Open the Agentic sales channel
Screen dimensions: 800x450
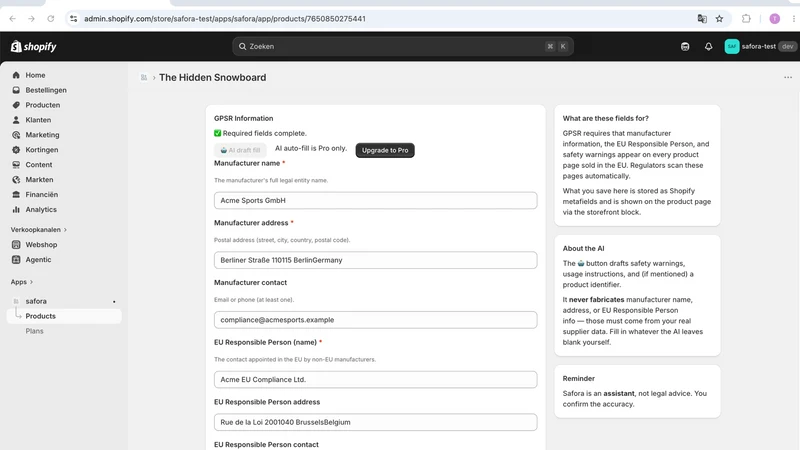point(38,259)
